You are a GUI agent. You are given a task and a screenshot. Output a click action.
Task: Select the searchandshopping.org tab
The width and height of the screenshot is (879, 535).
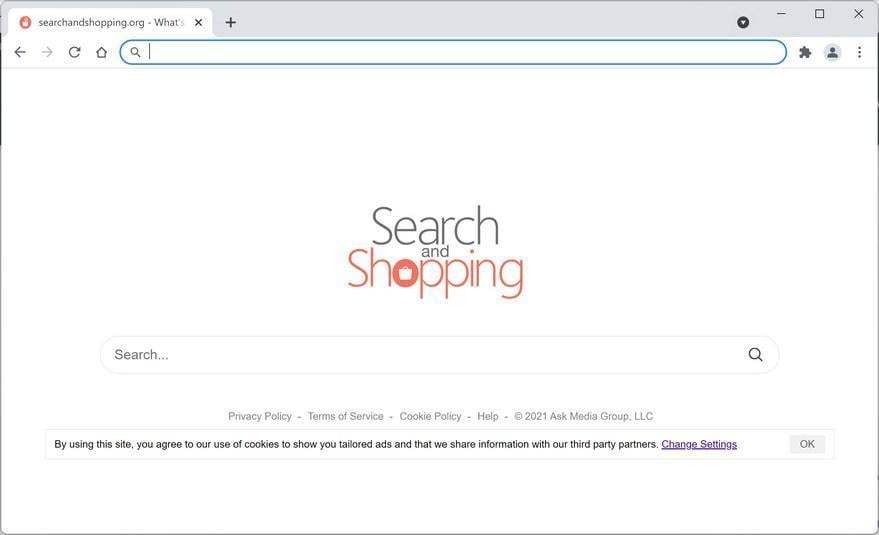tap(110, 22)
